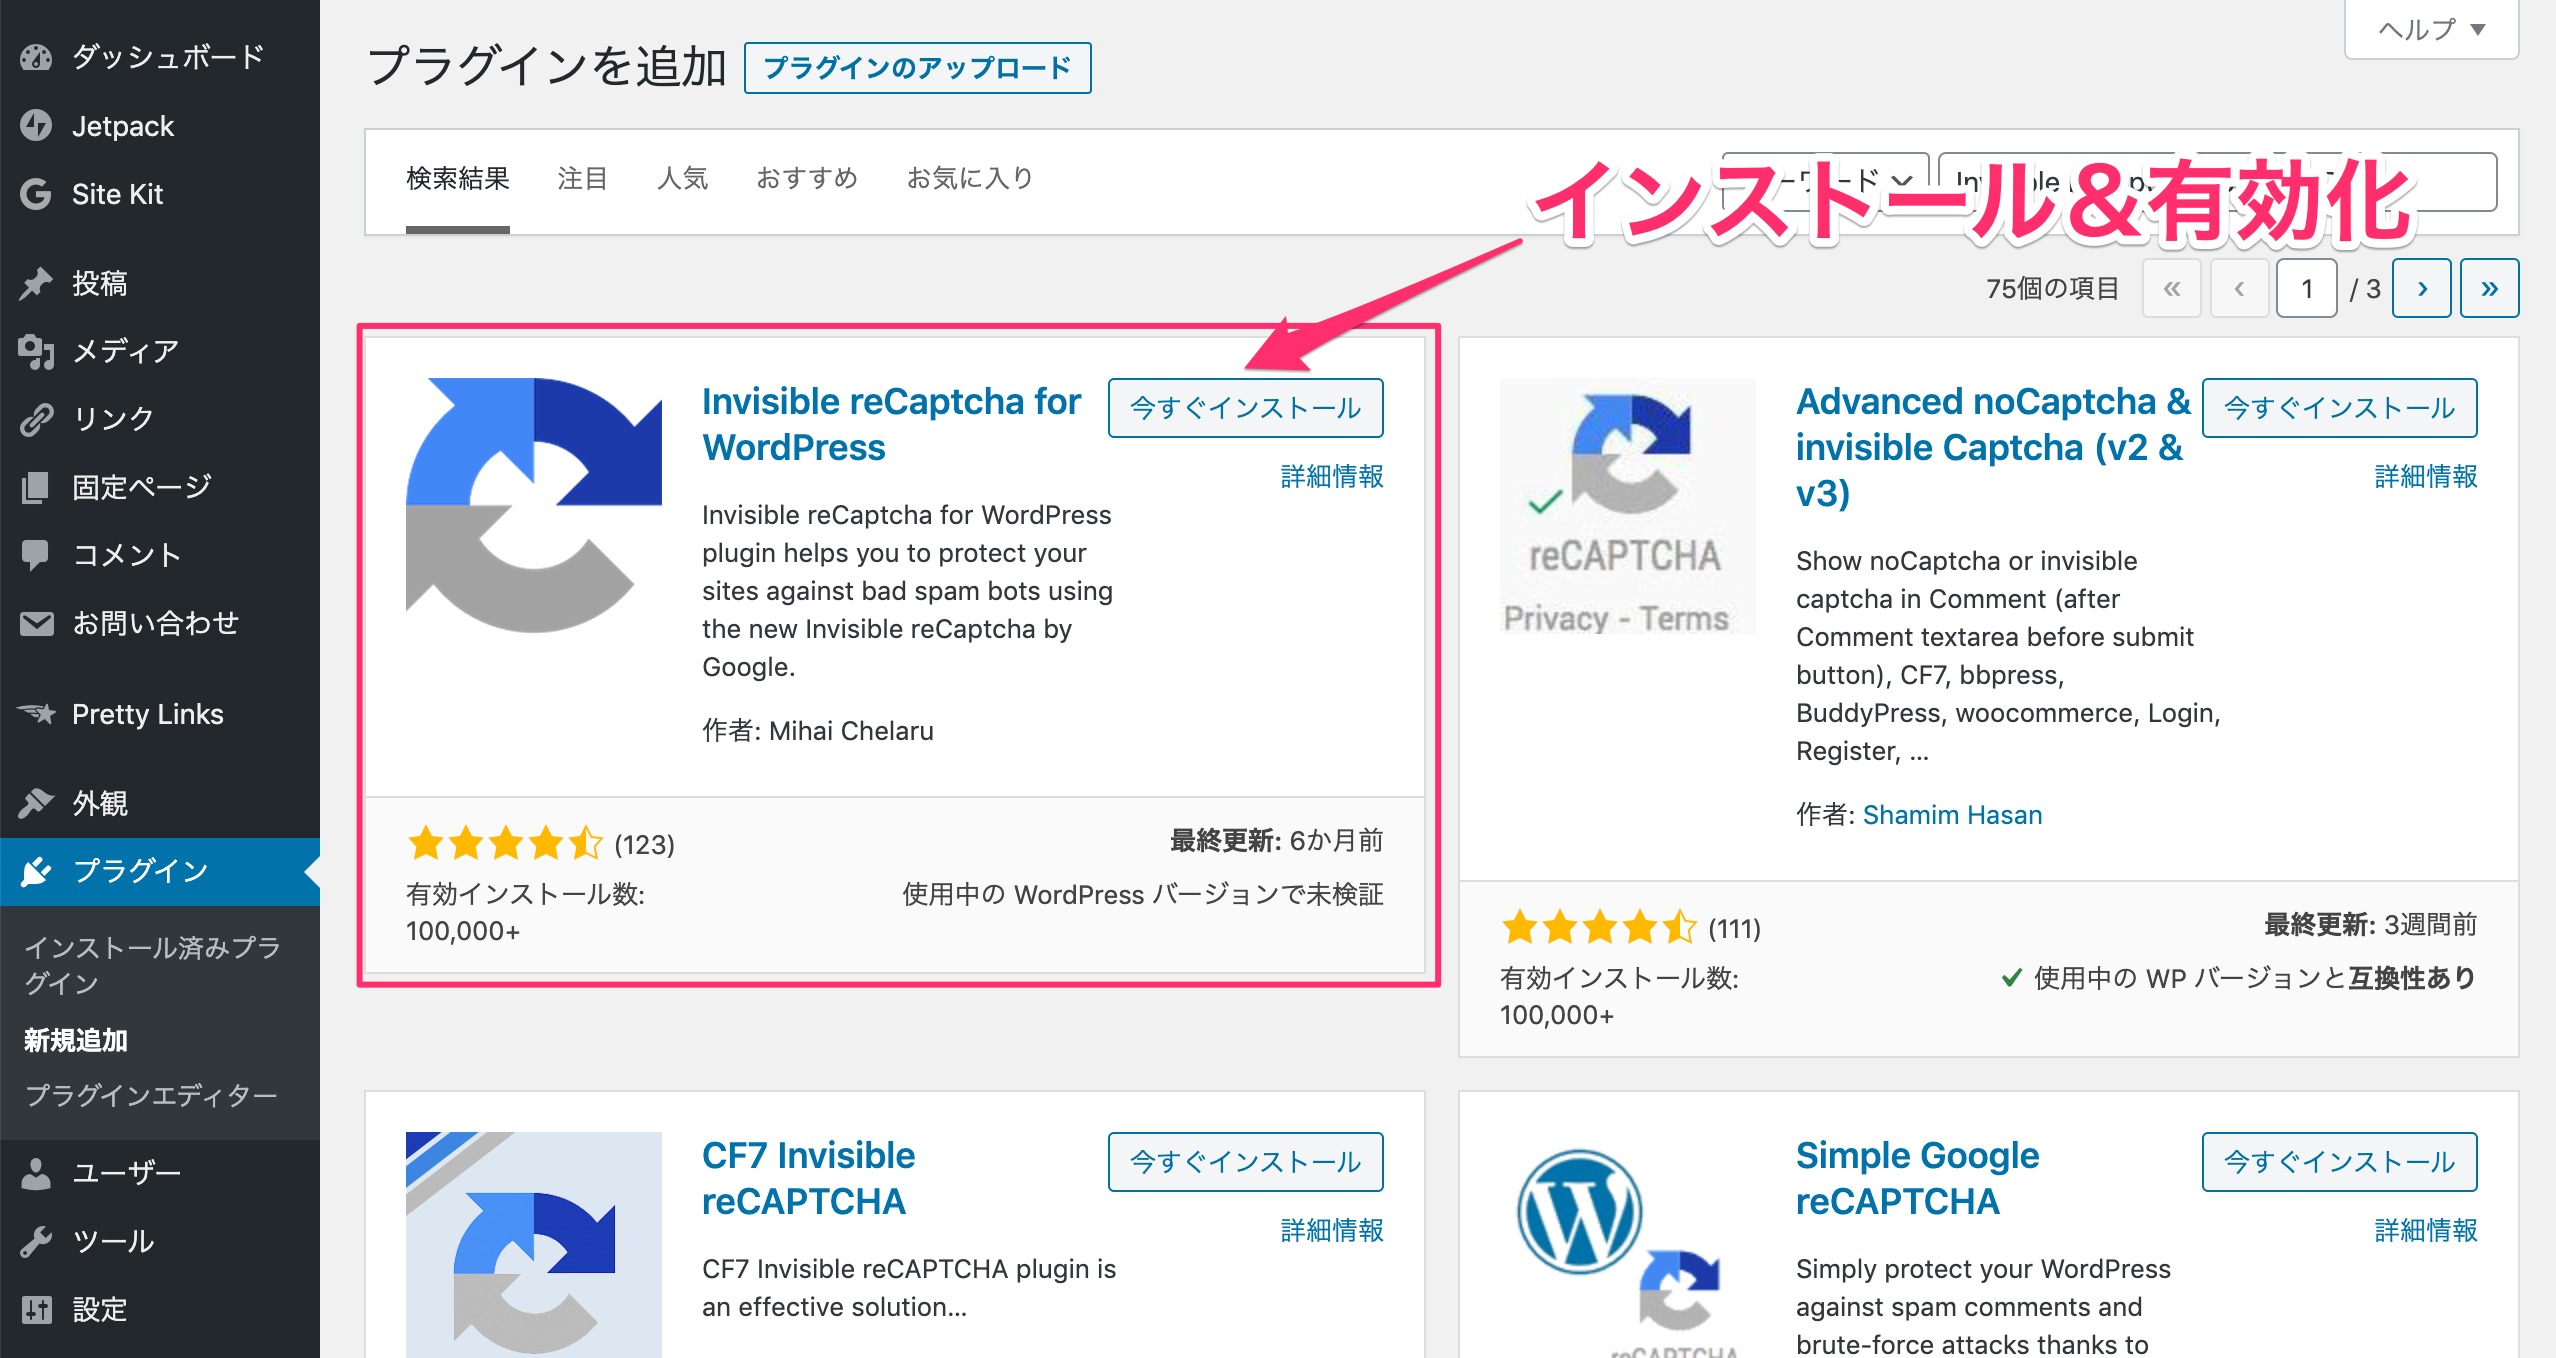
Task: Switch to the 人気 tab
Action: point(682,179)
